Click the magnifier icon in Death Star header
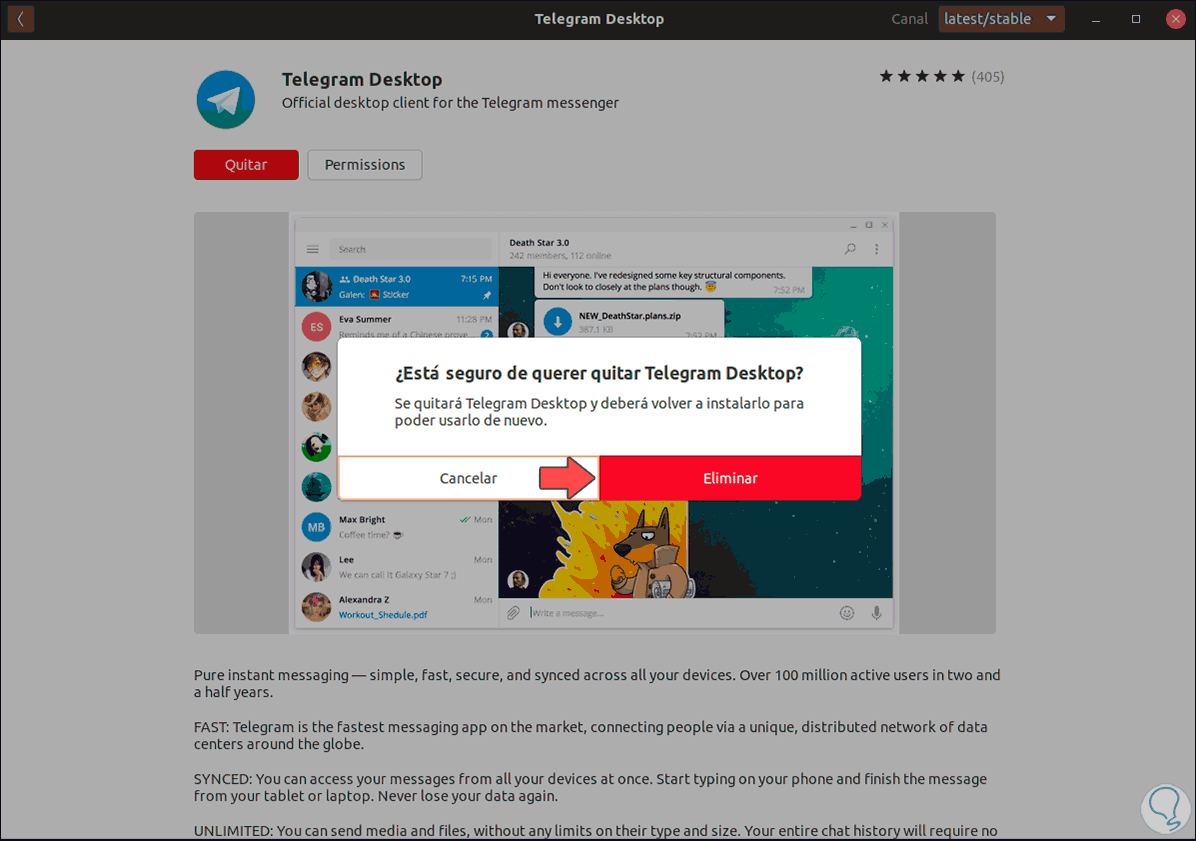 pyautogui.click(x=850, y=249)
